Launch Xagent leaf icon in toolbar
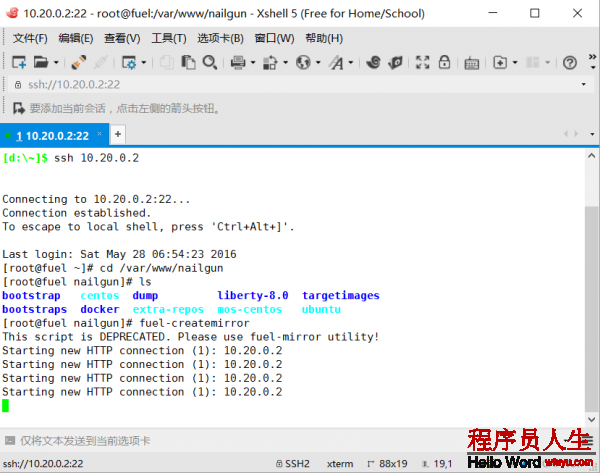This screenshot has width=600, height=473. (395, 62)
